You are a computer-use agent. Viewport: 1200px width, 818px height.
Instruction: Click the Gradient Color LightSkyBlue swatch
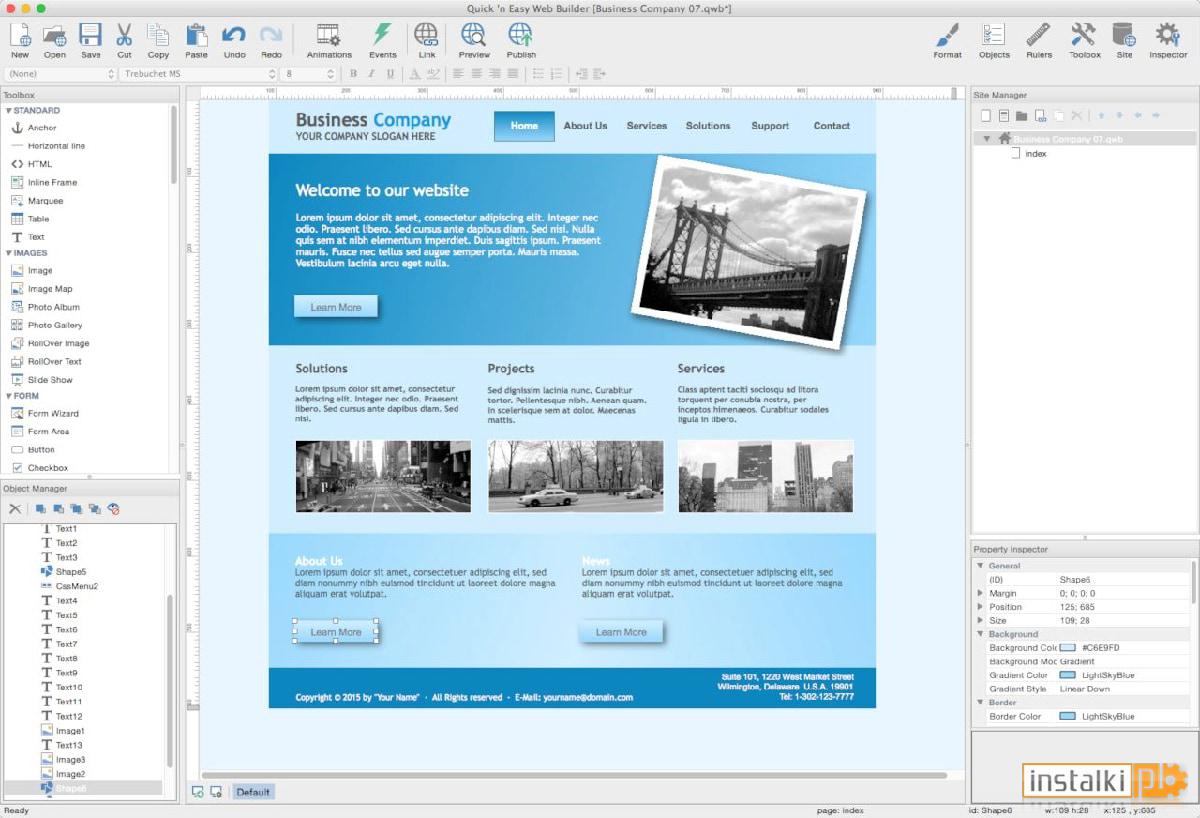(x=1067, y=675)
